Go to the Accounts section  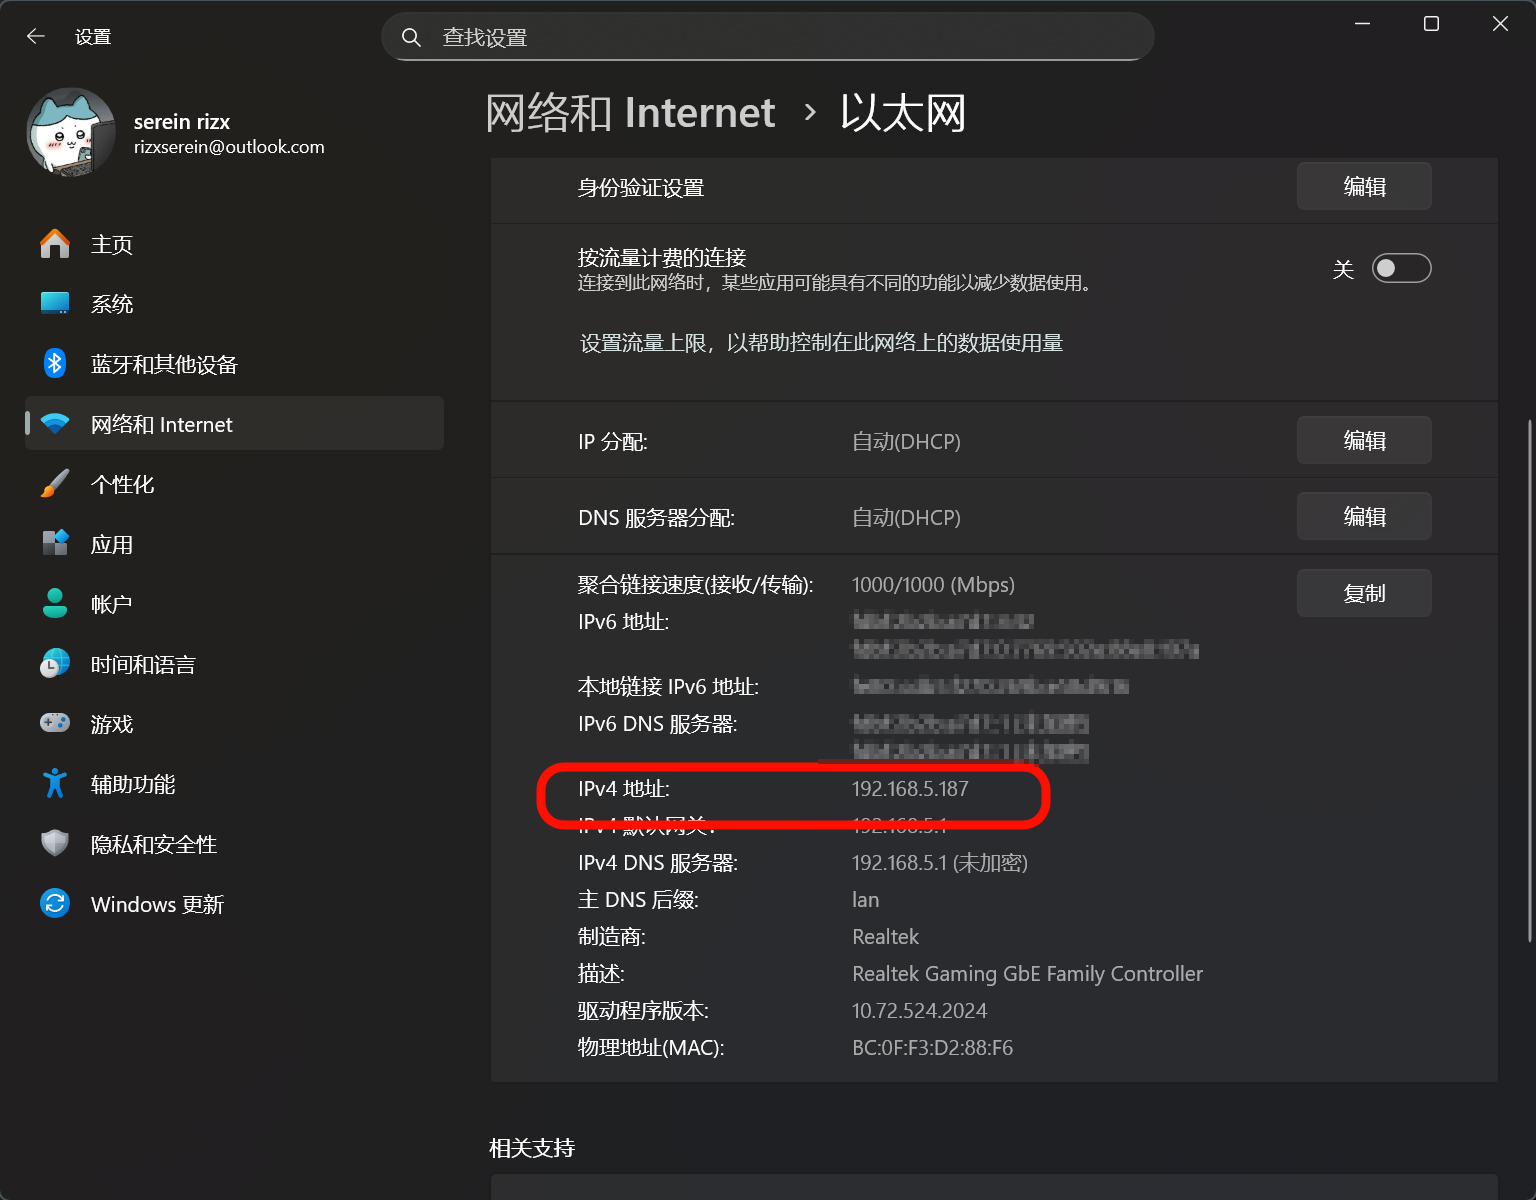click(111, 604)
